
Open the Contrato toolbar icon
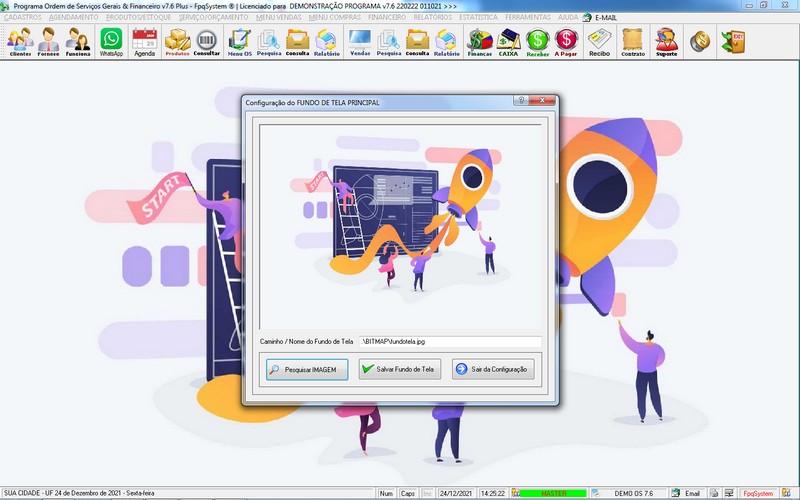(x=632, y=42)
